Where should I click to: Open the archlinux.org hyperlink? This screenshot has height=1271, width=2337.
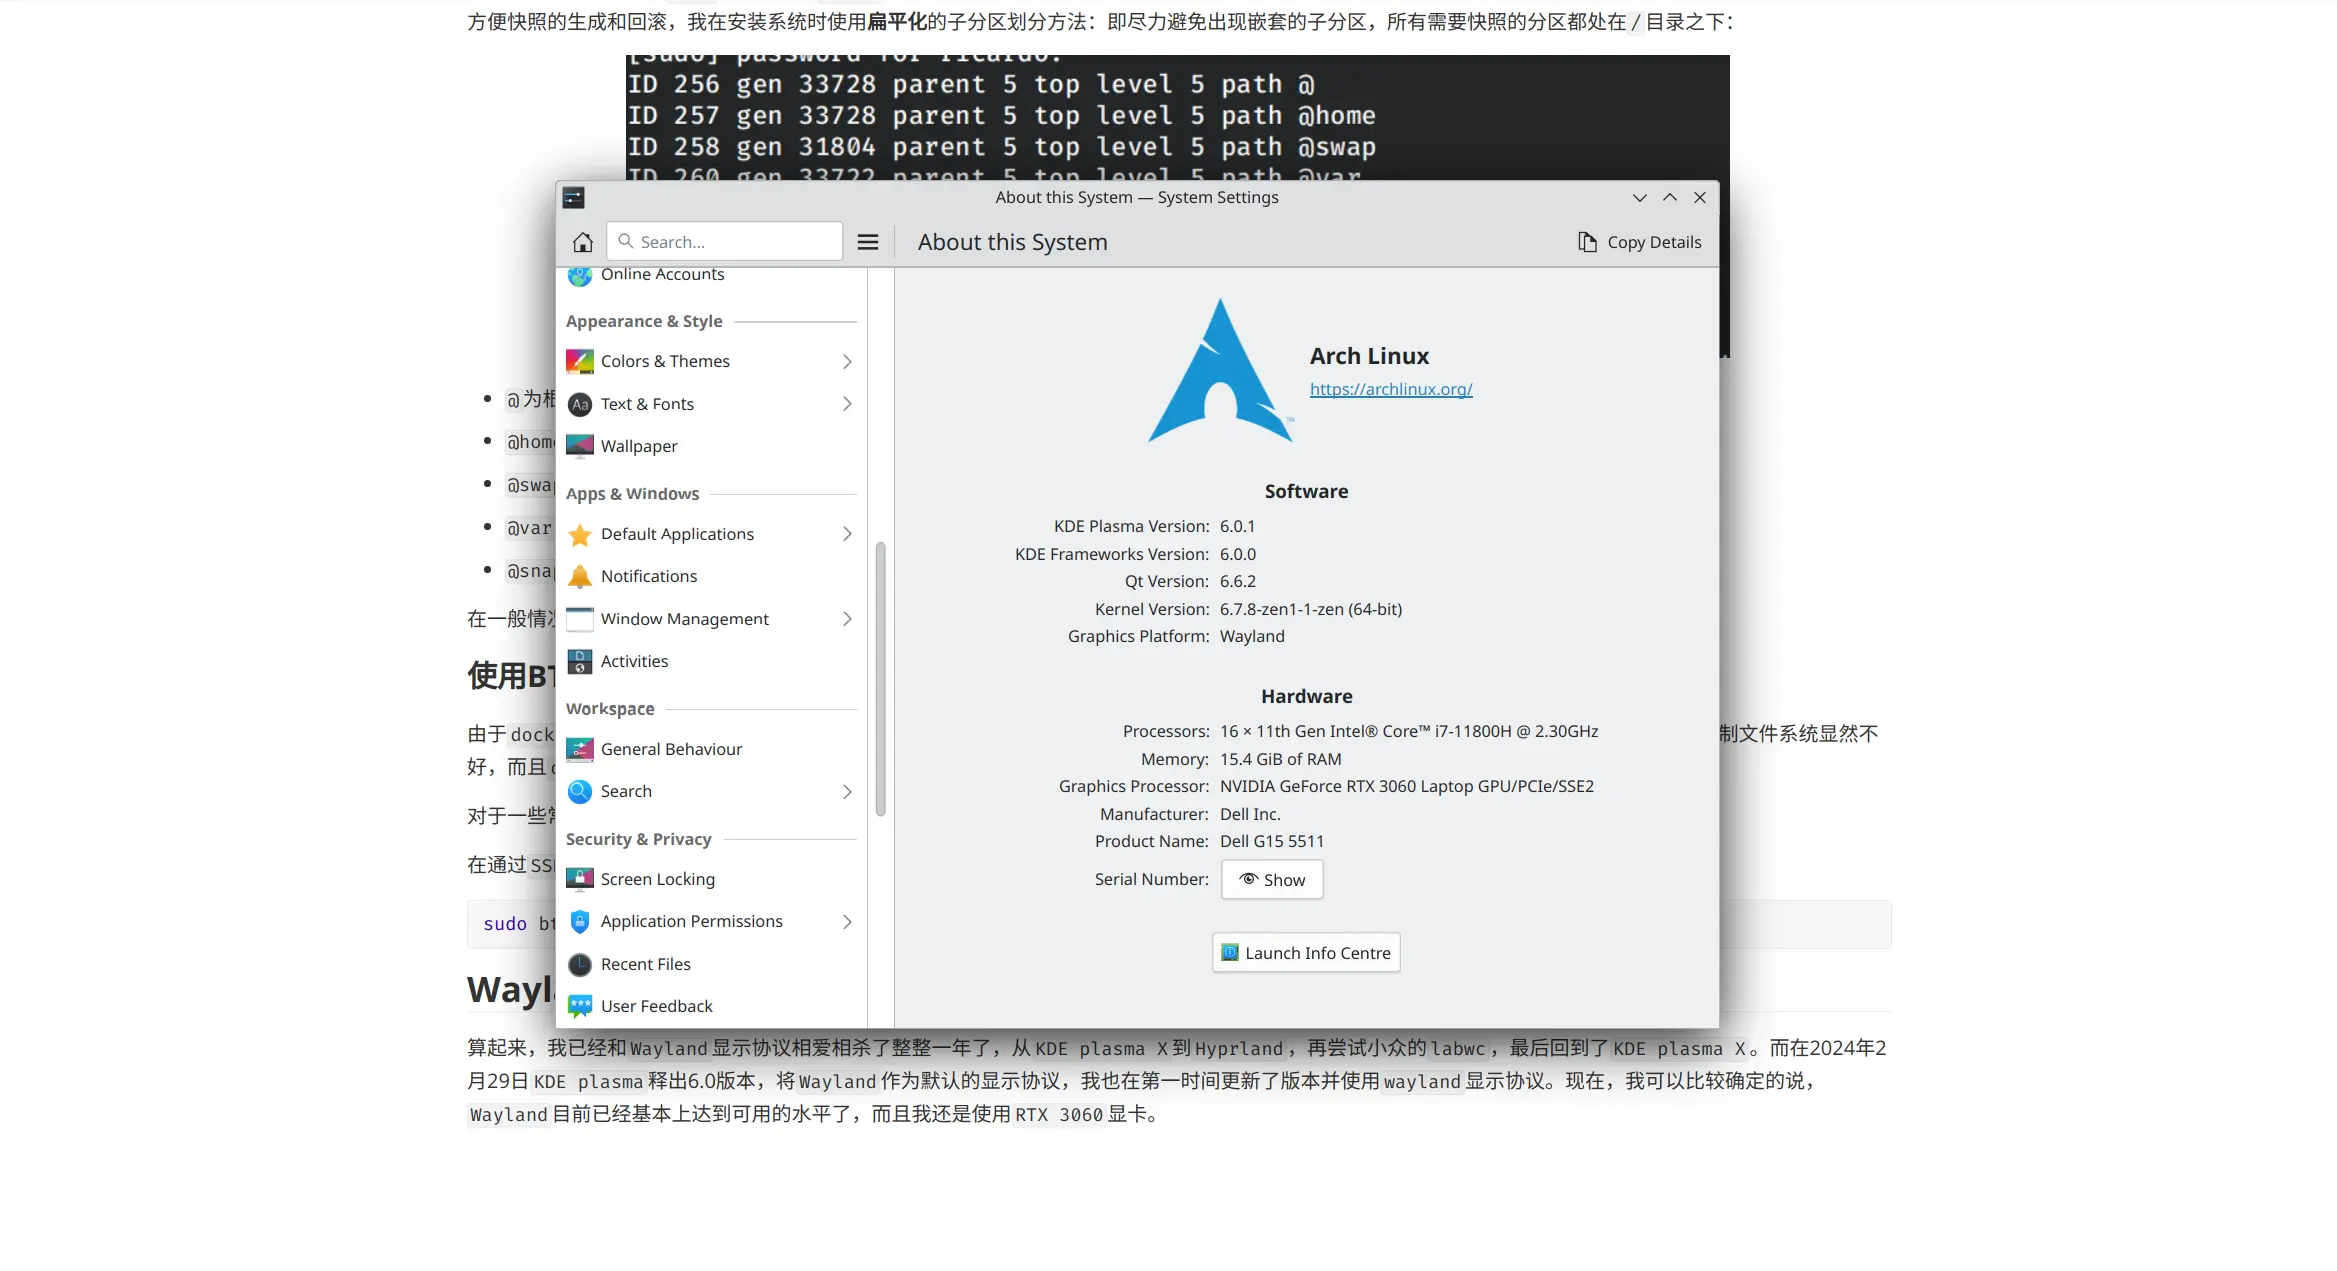[x=1391, y=389]
